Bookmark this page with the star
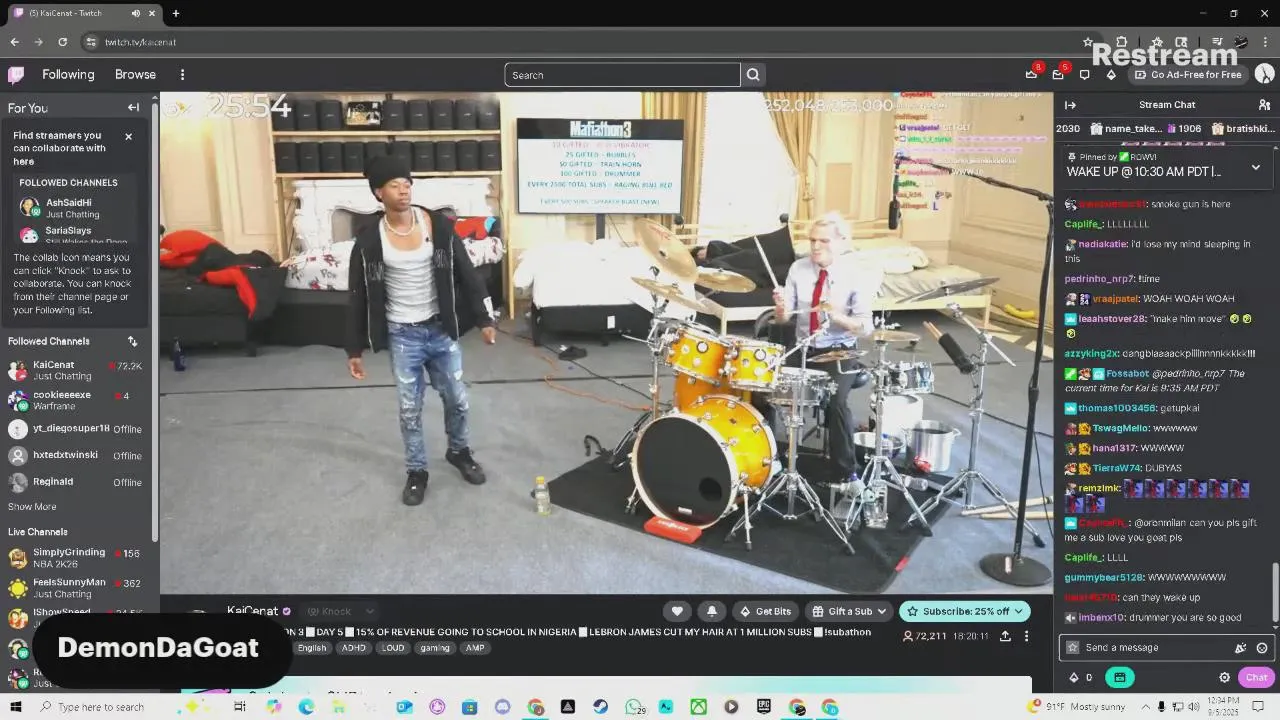 [x=1088, y=42]
